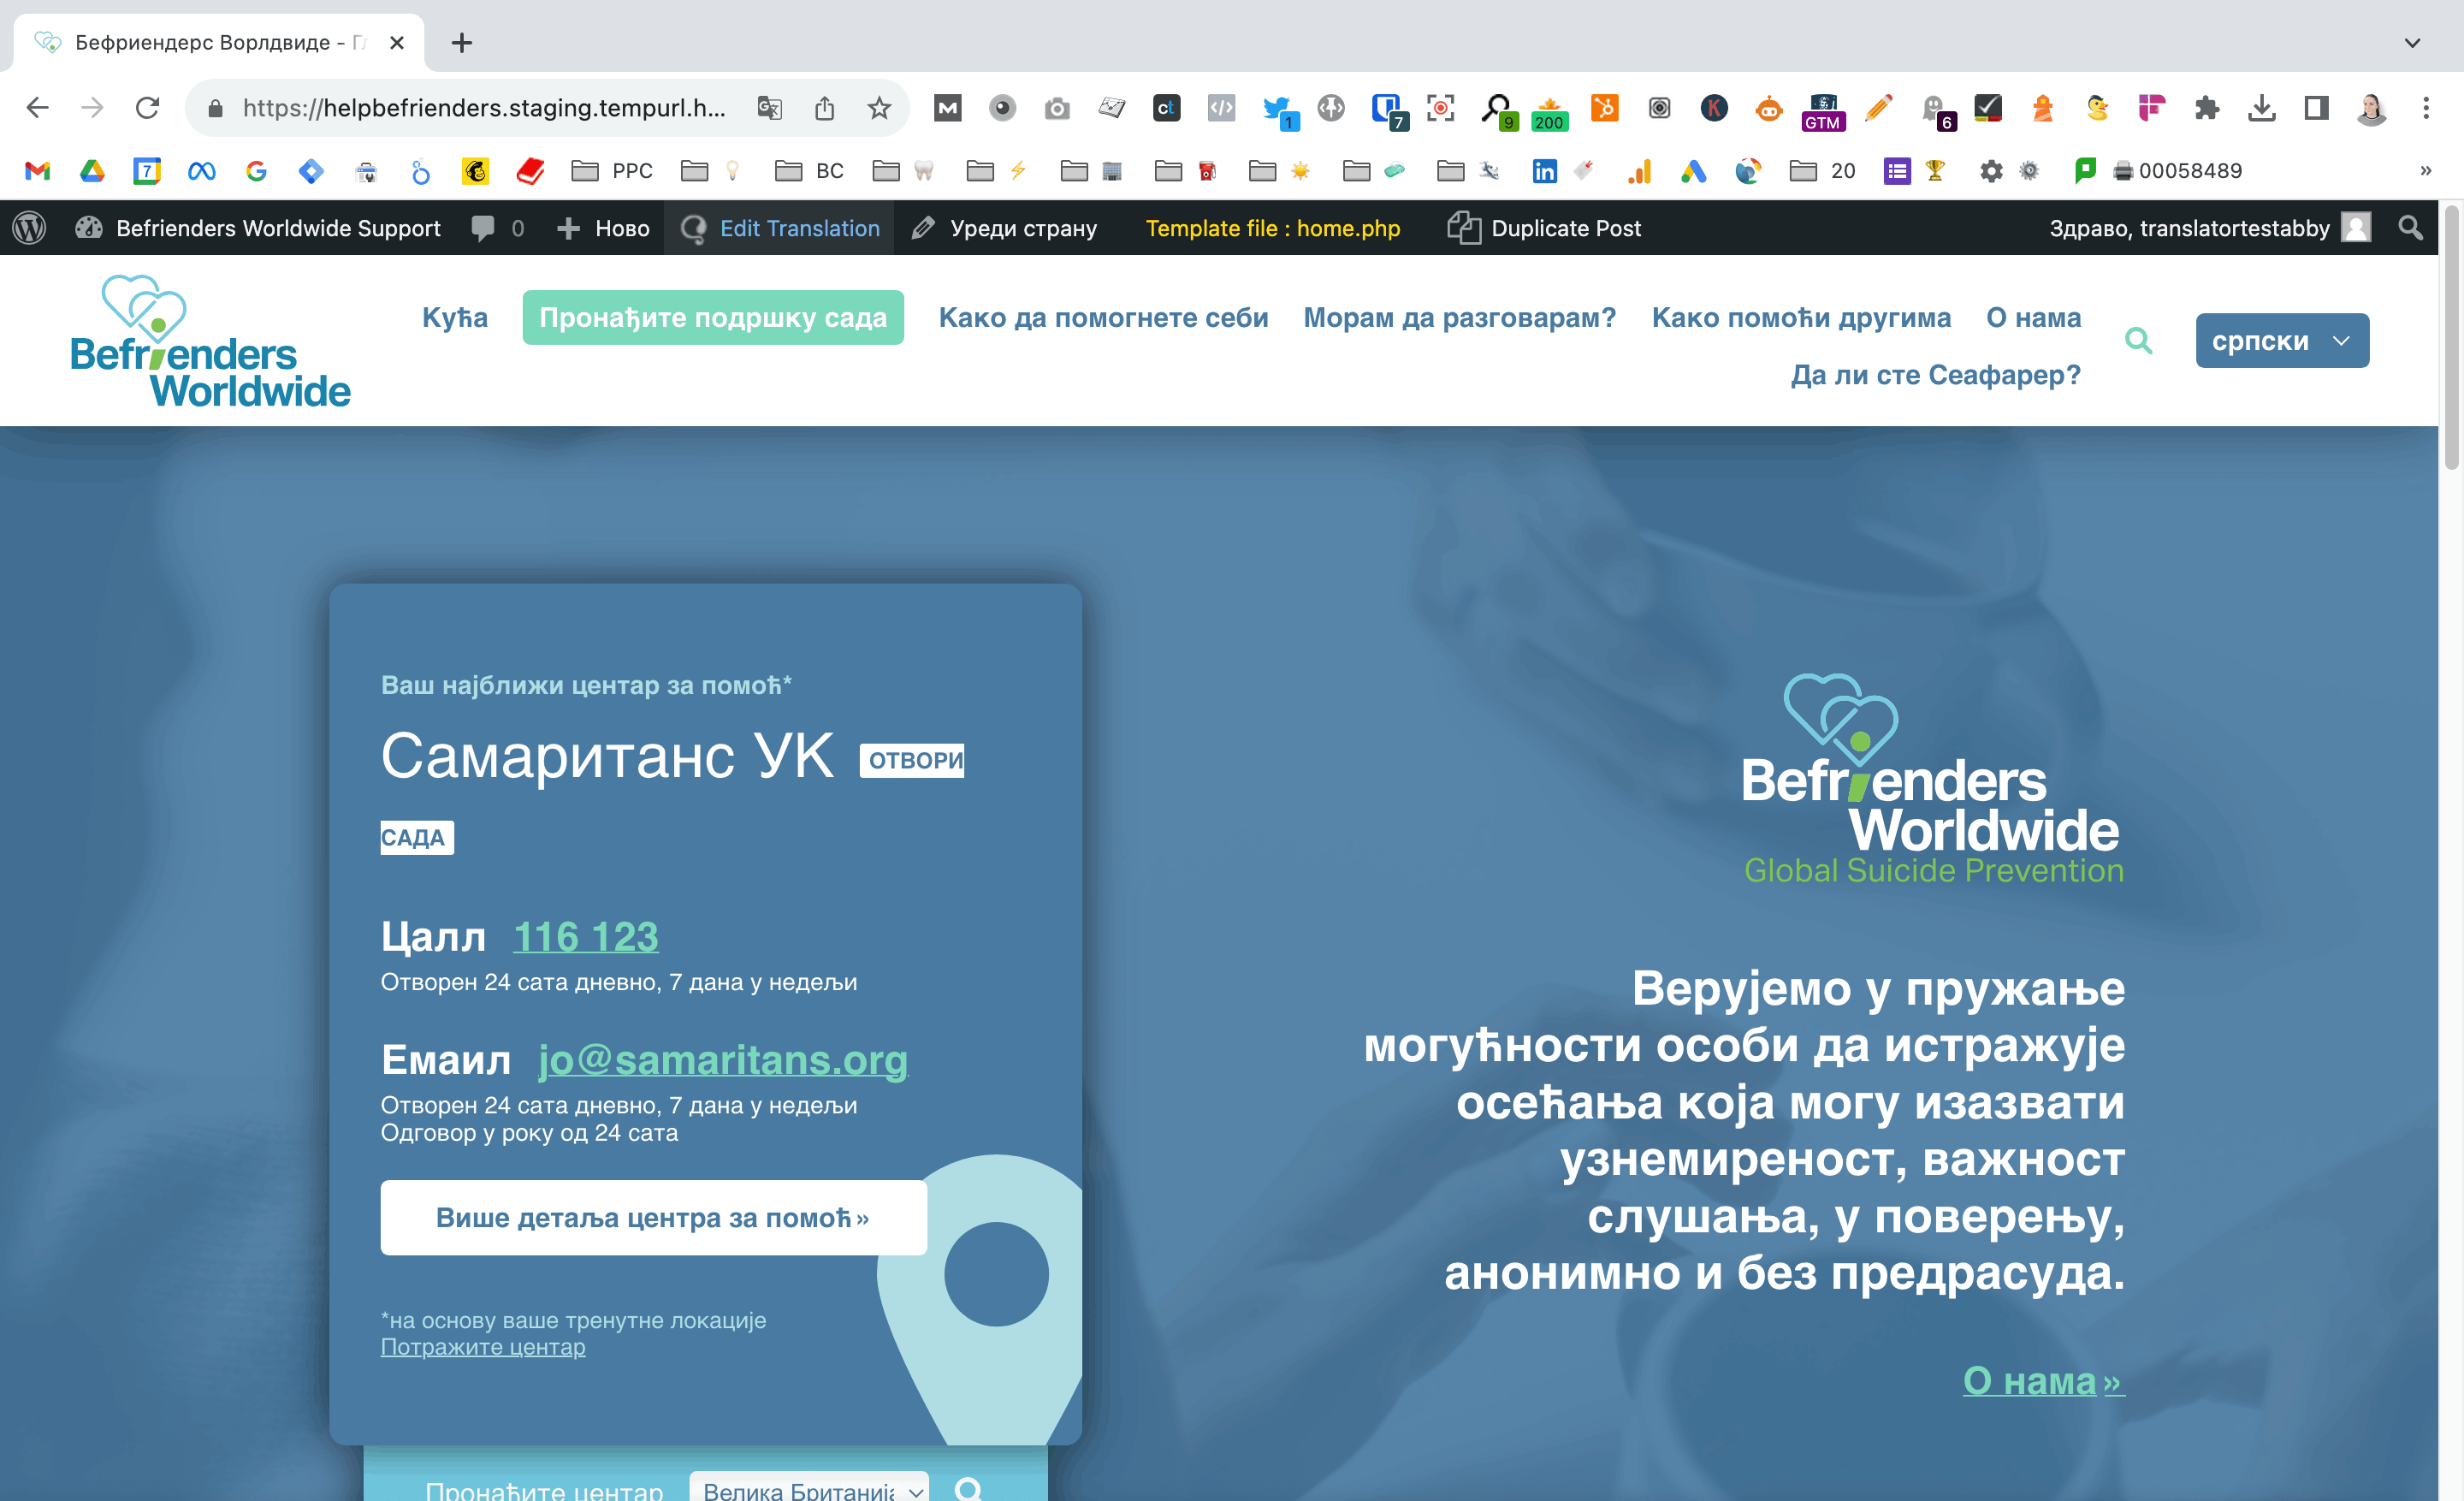The height and width of the screenshot is (1501, 2464).
Task: Click the comments bubble showing 0
Action: (x=497, y=228)
